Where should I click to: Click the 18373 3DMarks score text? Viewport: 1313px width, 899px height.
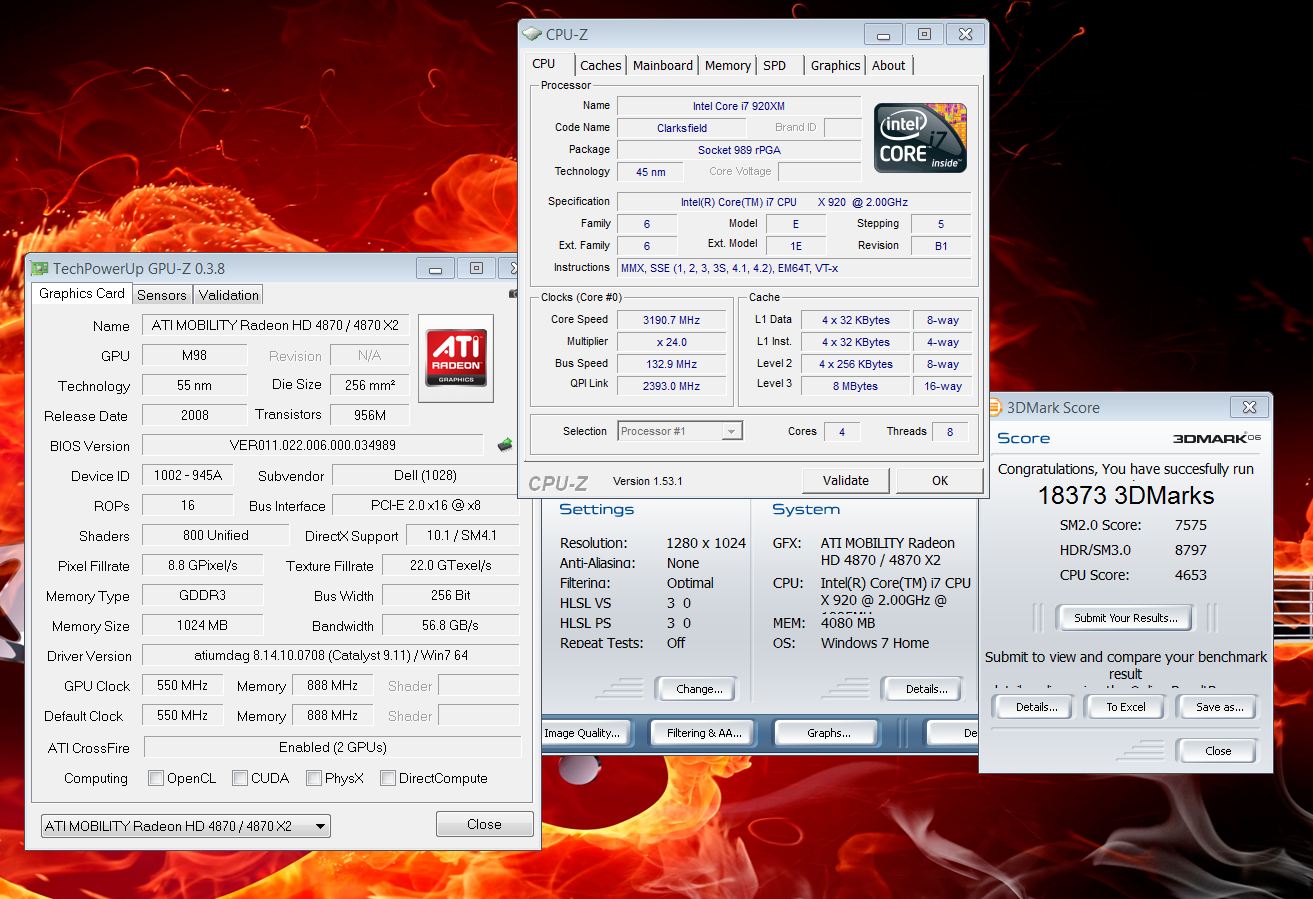click(x=1125, y=495)
